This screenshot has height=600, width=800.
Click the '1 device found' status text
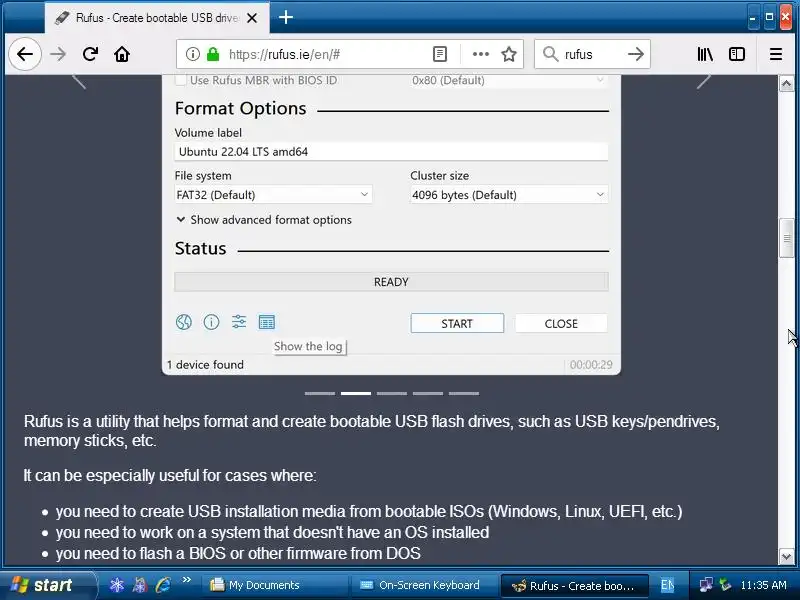(205, 365)
